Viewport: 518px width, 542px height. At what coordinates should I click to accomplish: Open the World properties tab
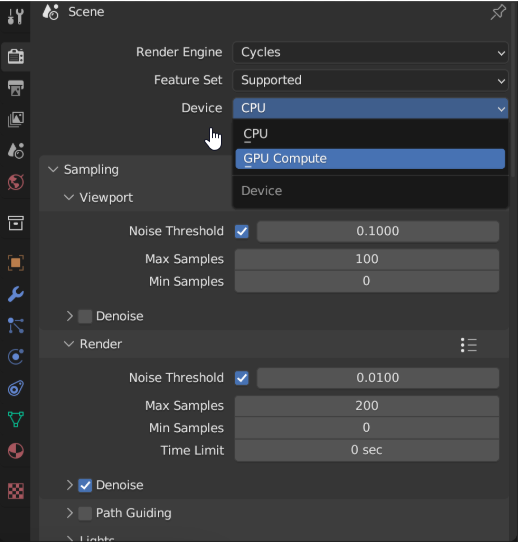pos(16,182)
